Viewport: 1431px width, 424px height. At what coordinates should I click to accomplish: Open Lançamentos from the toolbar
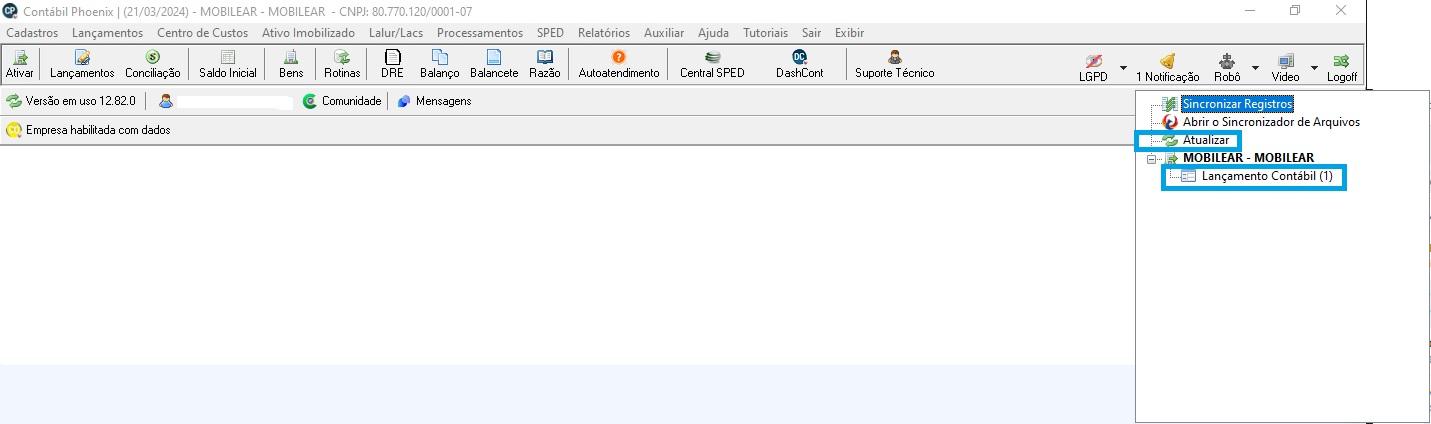[x=82, y=65]
